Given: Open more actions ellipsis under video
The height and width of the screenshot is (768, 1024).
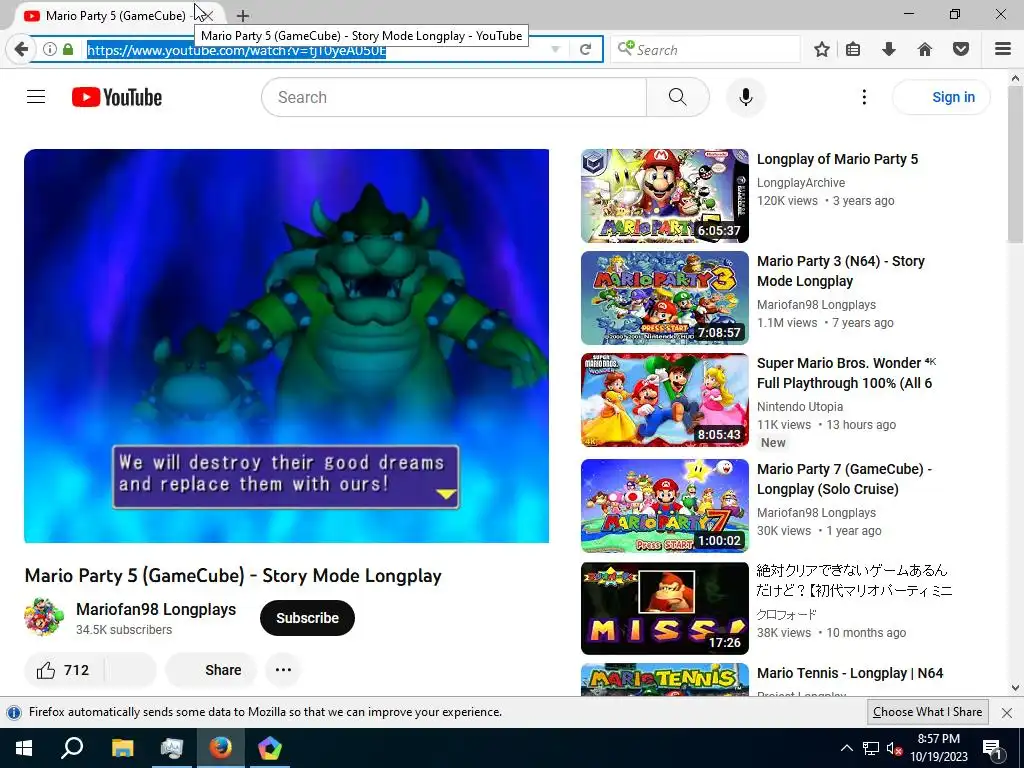Looking at the screenshot, I should pos(283,670).
